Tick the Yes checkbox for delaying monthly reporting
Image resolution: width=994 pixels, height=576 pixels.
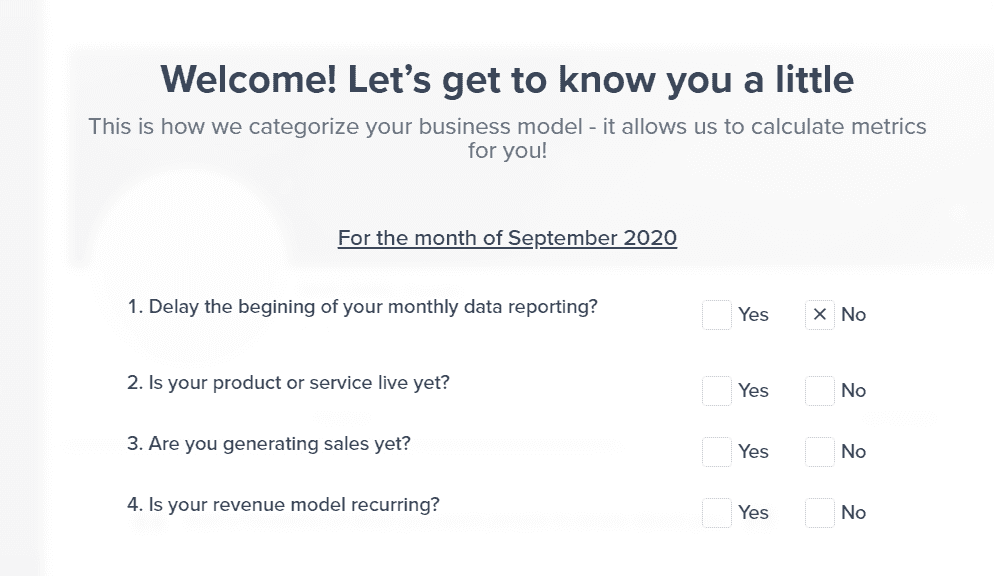point(717,315)
